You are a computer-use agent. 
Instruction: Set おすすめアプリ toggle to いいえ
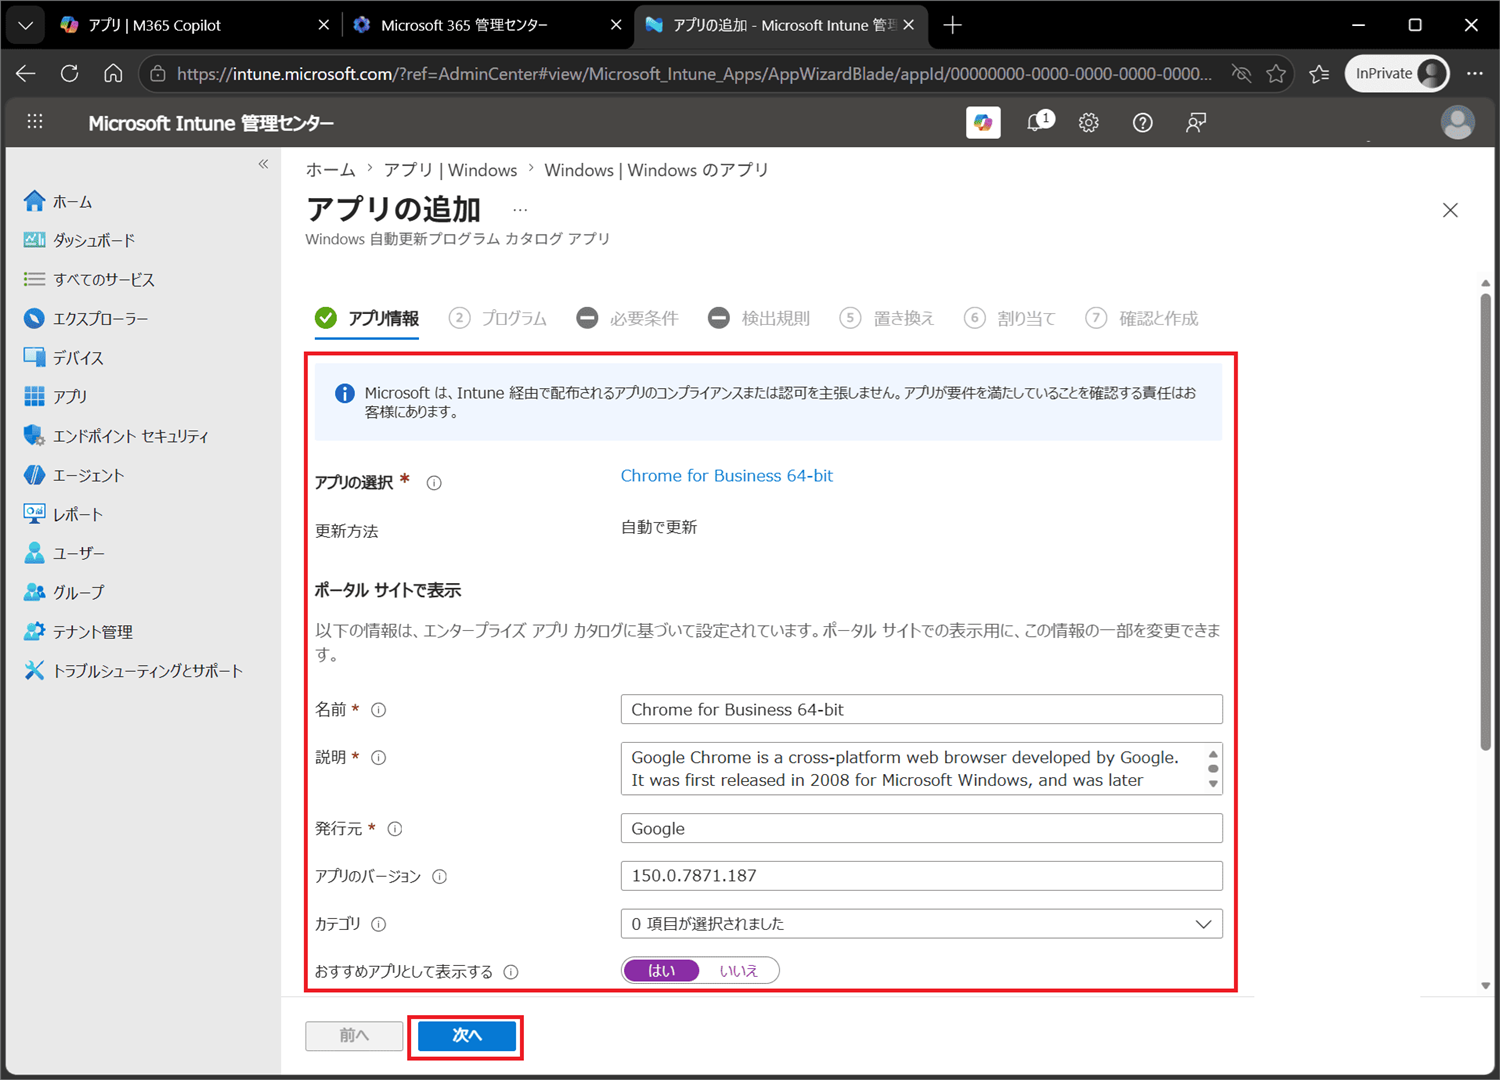point(738,970)
